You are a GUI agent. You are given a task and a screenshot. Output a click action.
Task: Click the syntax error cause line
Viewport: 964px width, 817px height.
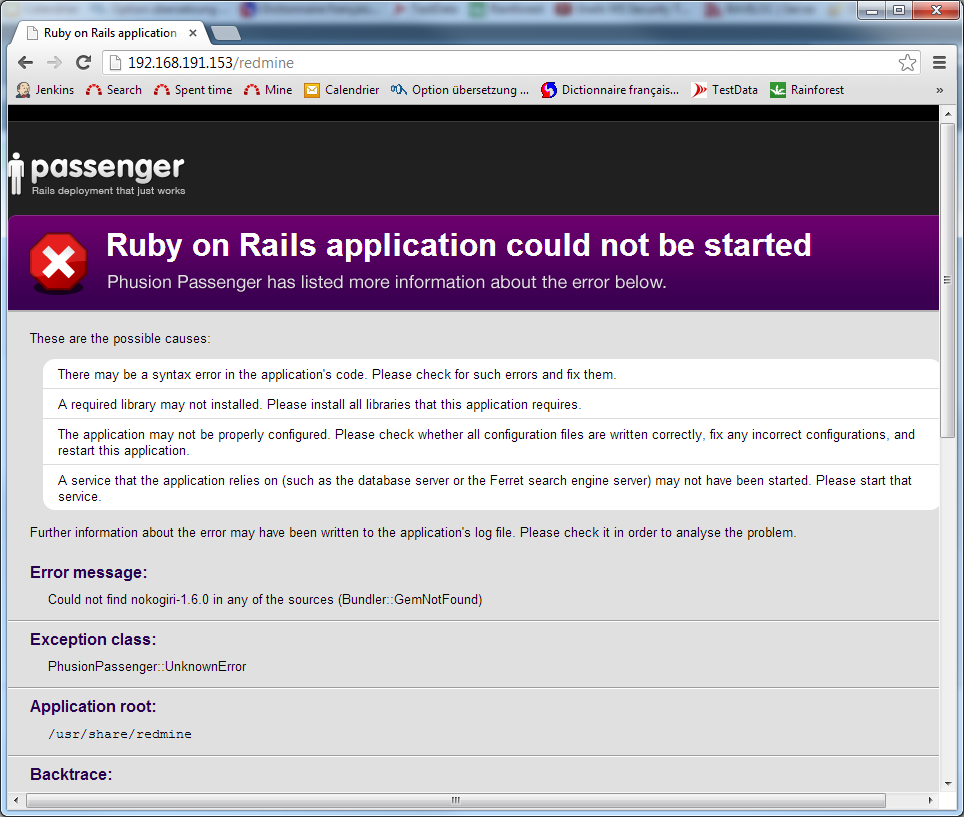337,374
